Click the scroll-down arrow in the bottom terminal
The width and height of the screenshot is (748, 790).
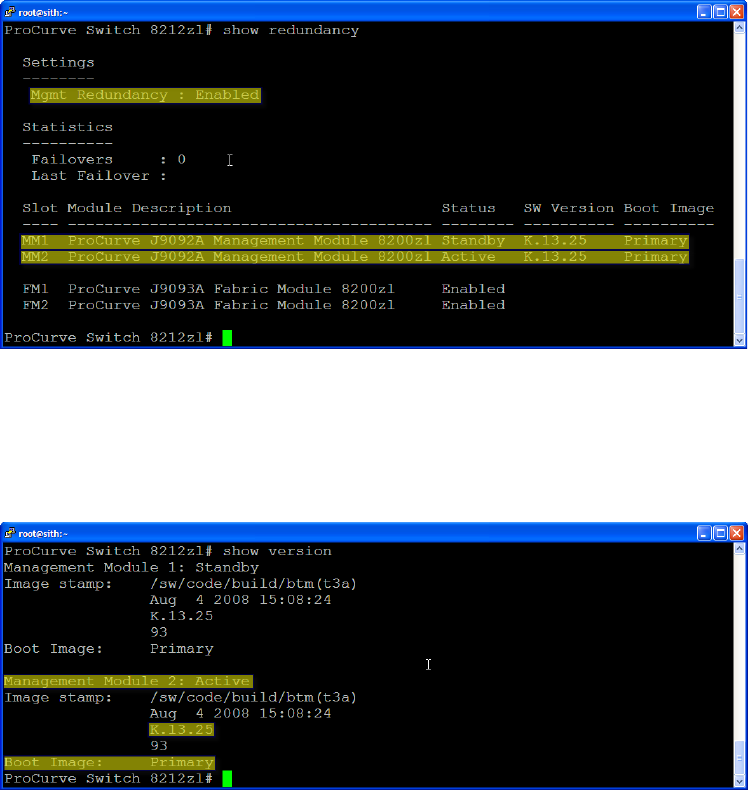[x=739, y=781]
